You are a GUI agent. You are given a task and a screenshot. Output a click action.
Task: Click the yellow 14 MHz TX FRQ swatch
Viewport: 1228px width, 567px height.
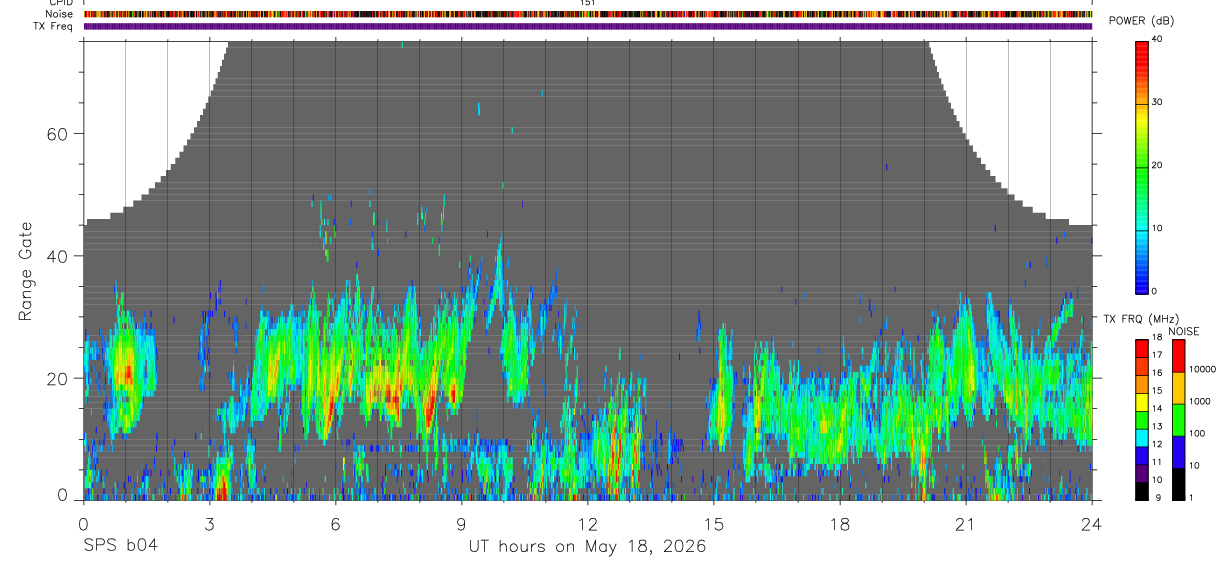[1142, 402]
